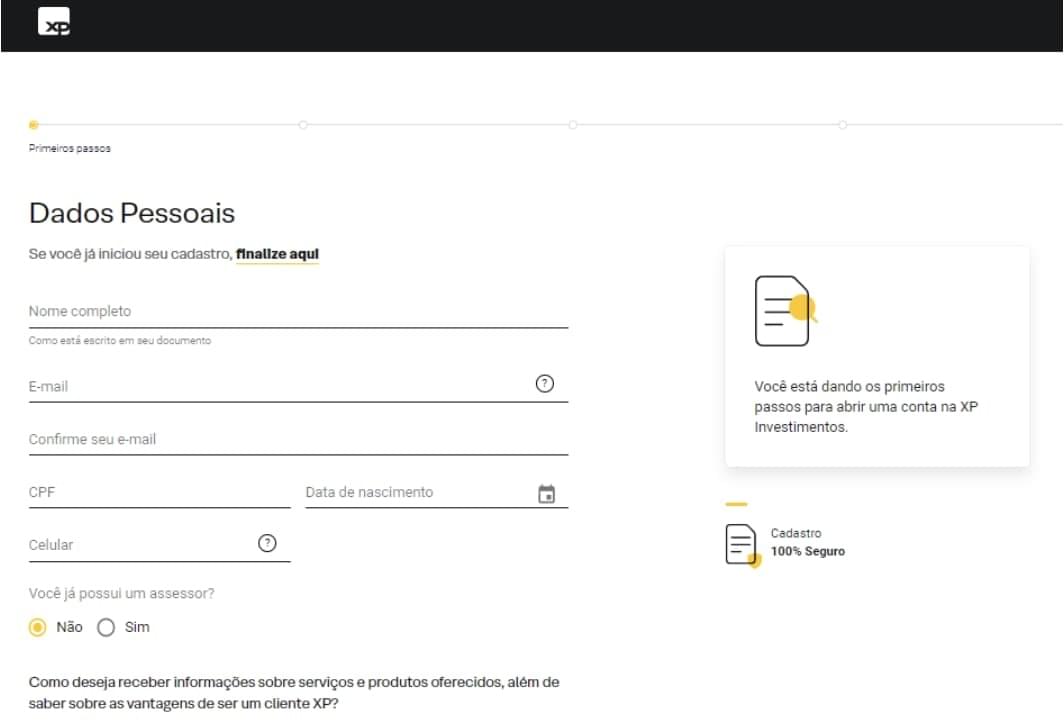Click the XP logo in header
This screenshot has height=726, width=1064.
coord(54,22)
